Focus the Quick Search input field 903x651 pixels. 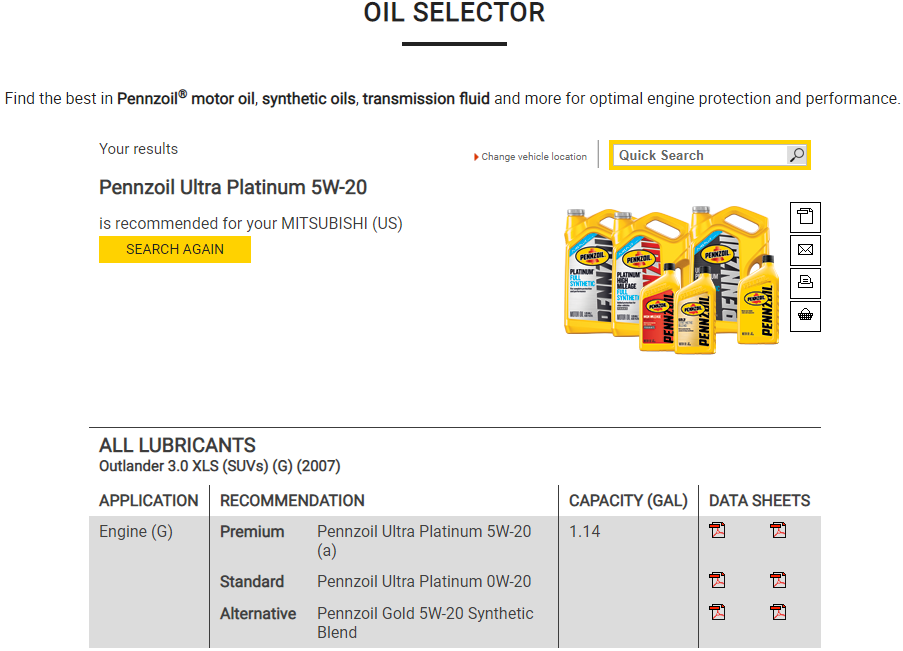point(701,155)
